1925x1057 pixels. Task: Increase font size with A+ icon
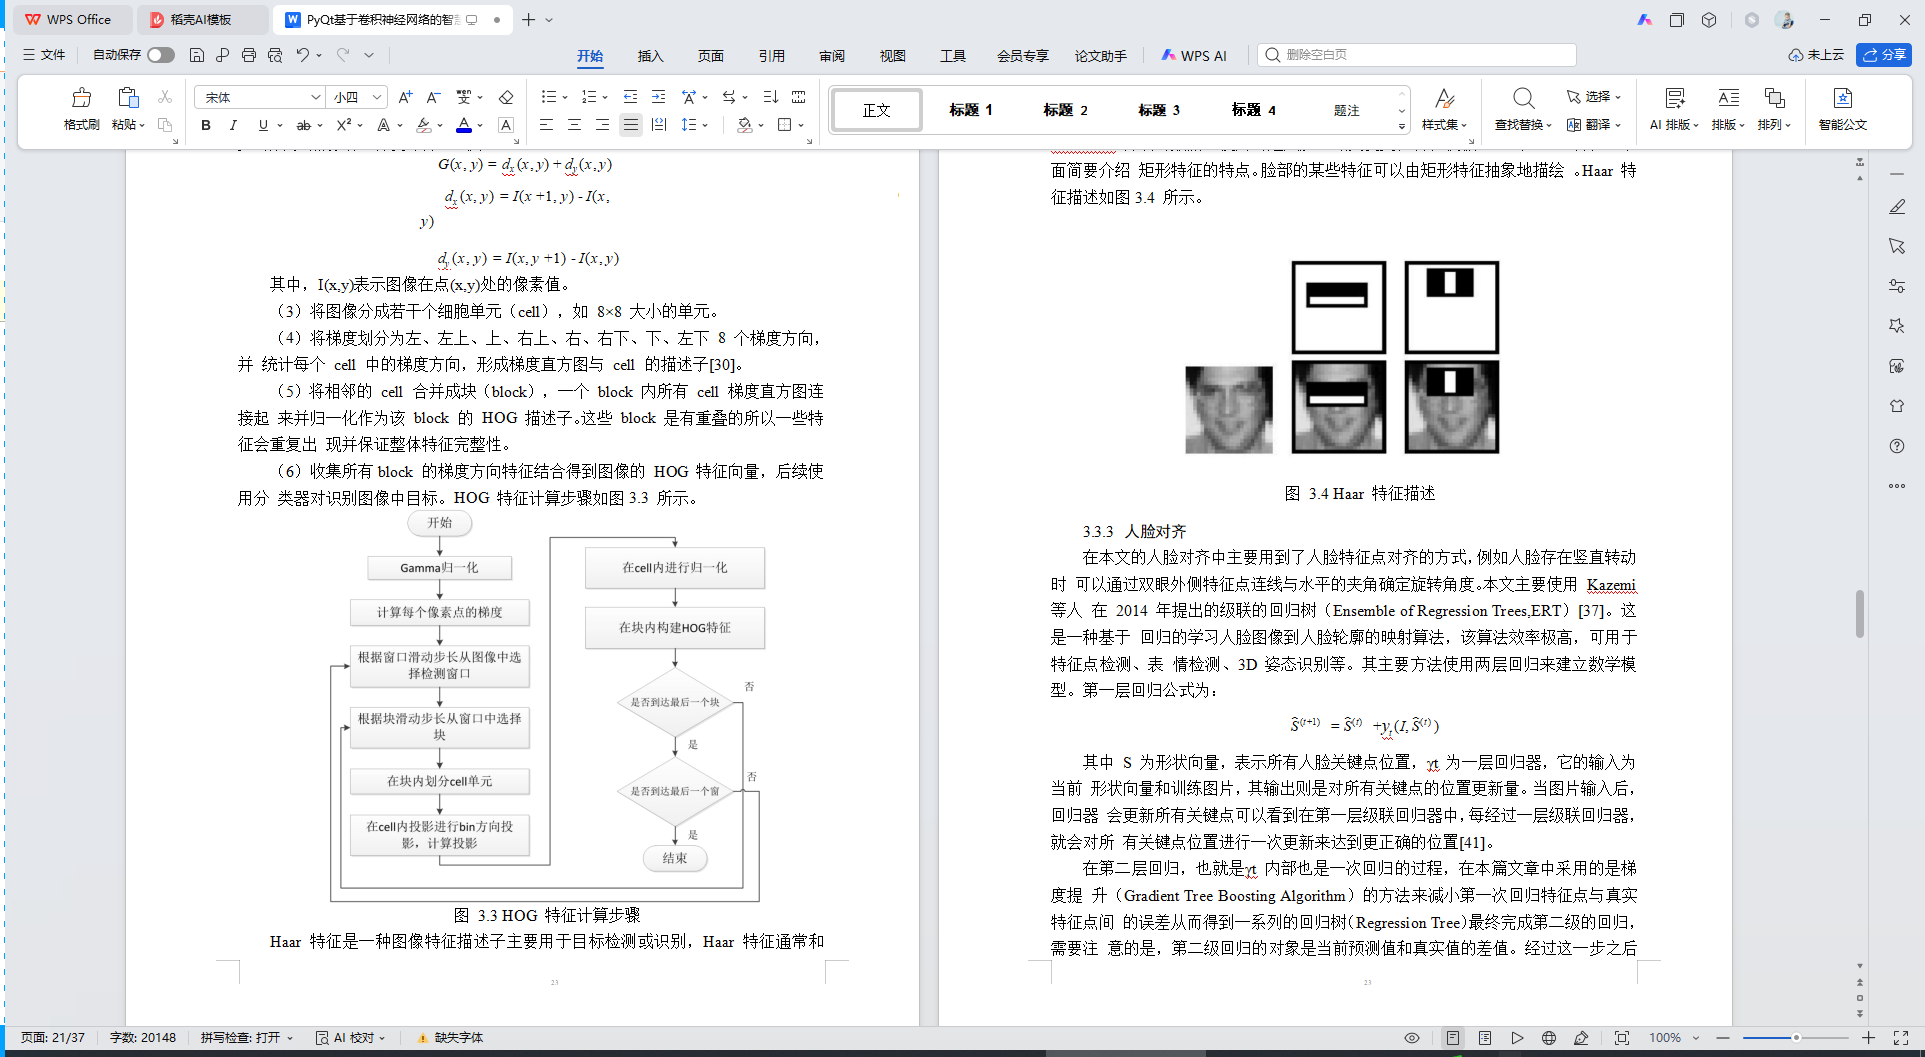click(405, 97)
